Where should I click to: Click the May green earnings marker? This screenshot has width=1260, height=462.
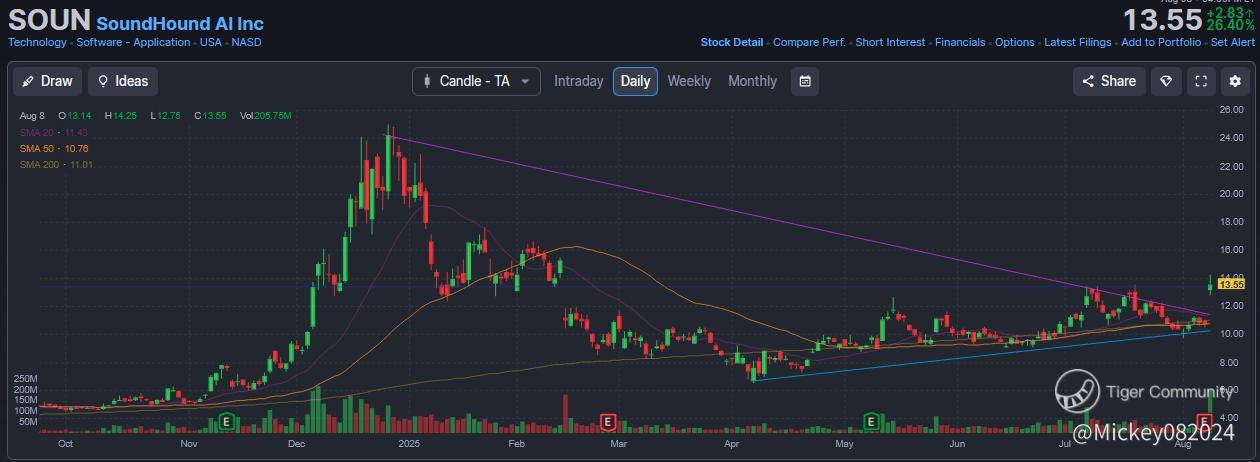click(x=872, y=421)
